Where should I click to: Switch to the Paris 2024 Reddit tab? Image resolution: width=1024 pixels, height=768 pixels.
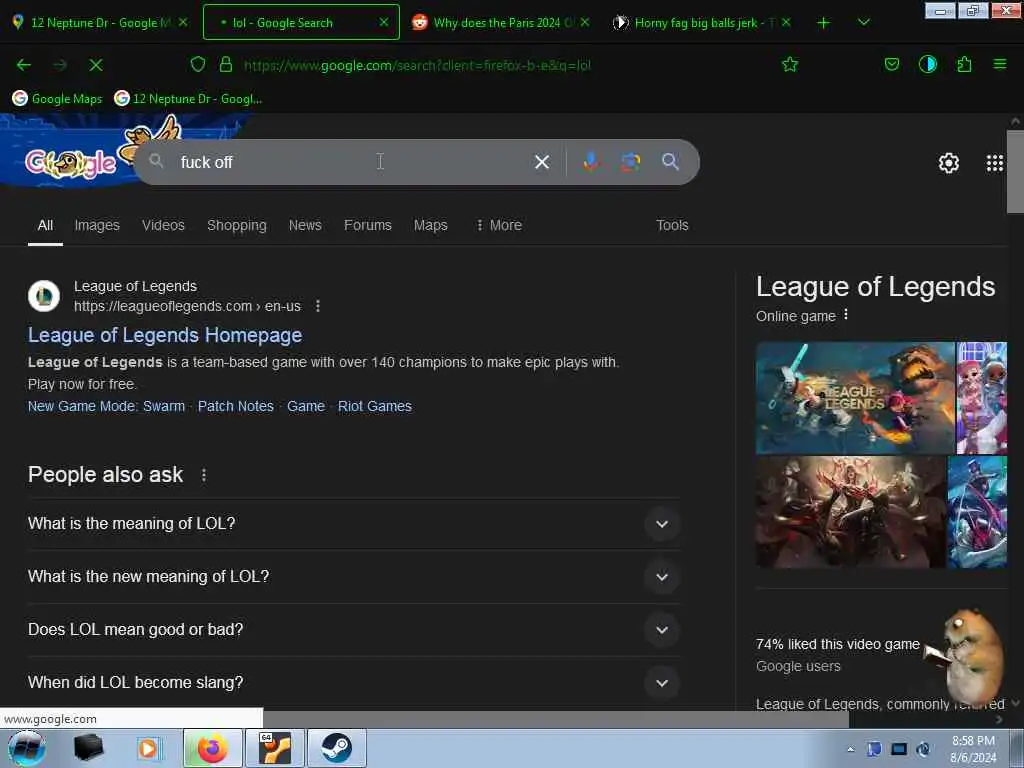[x=502, y=22]
